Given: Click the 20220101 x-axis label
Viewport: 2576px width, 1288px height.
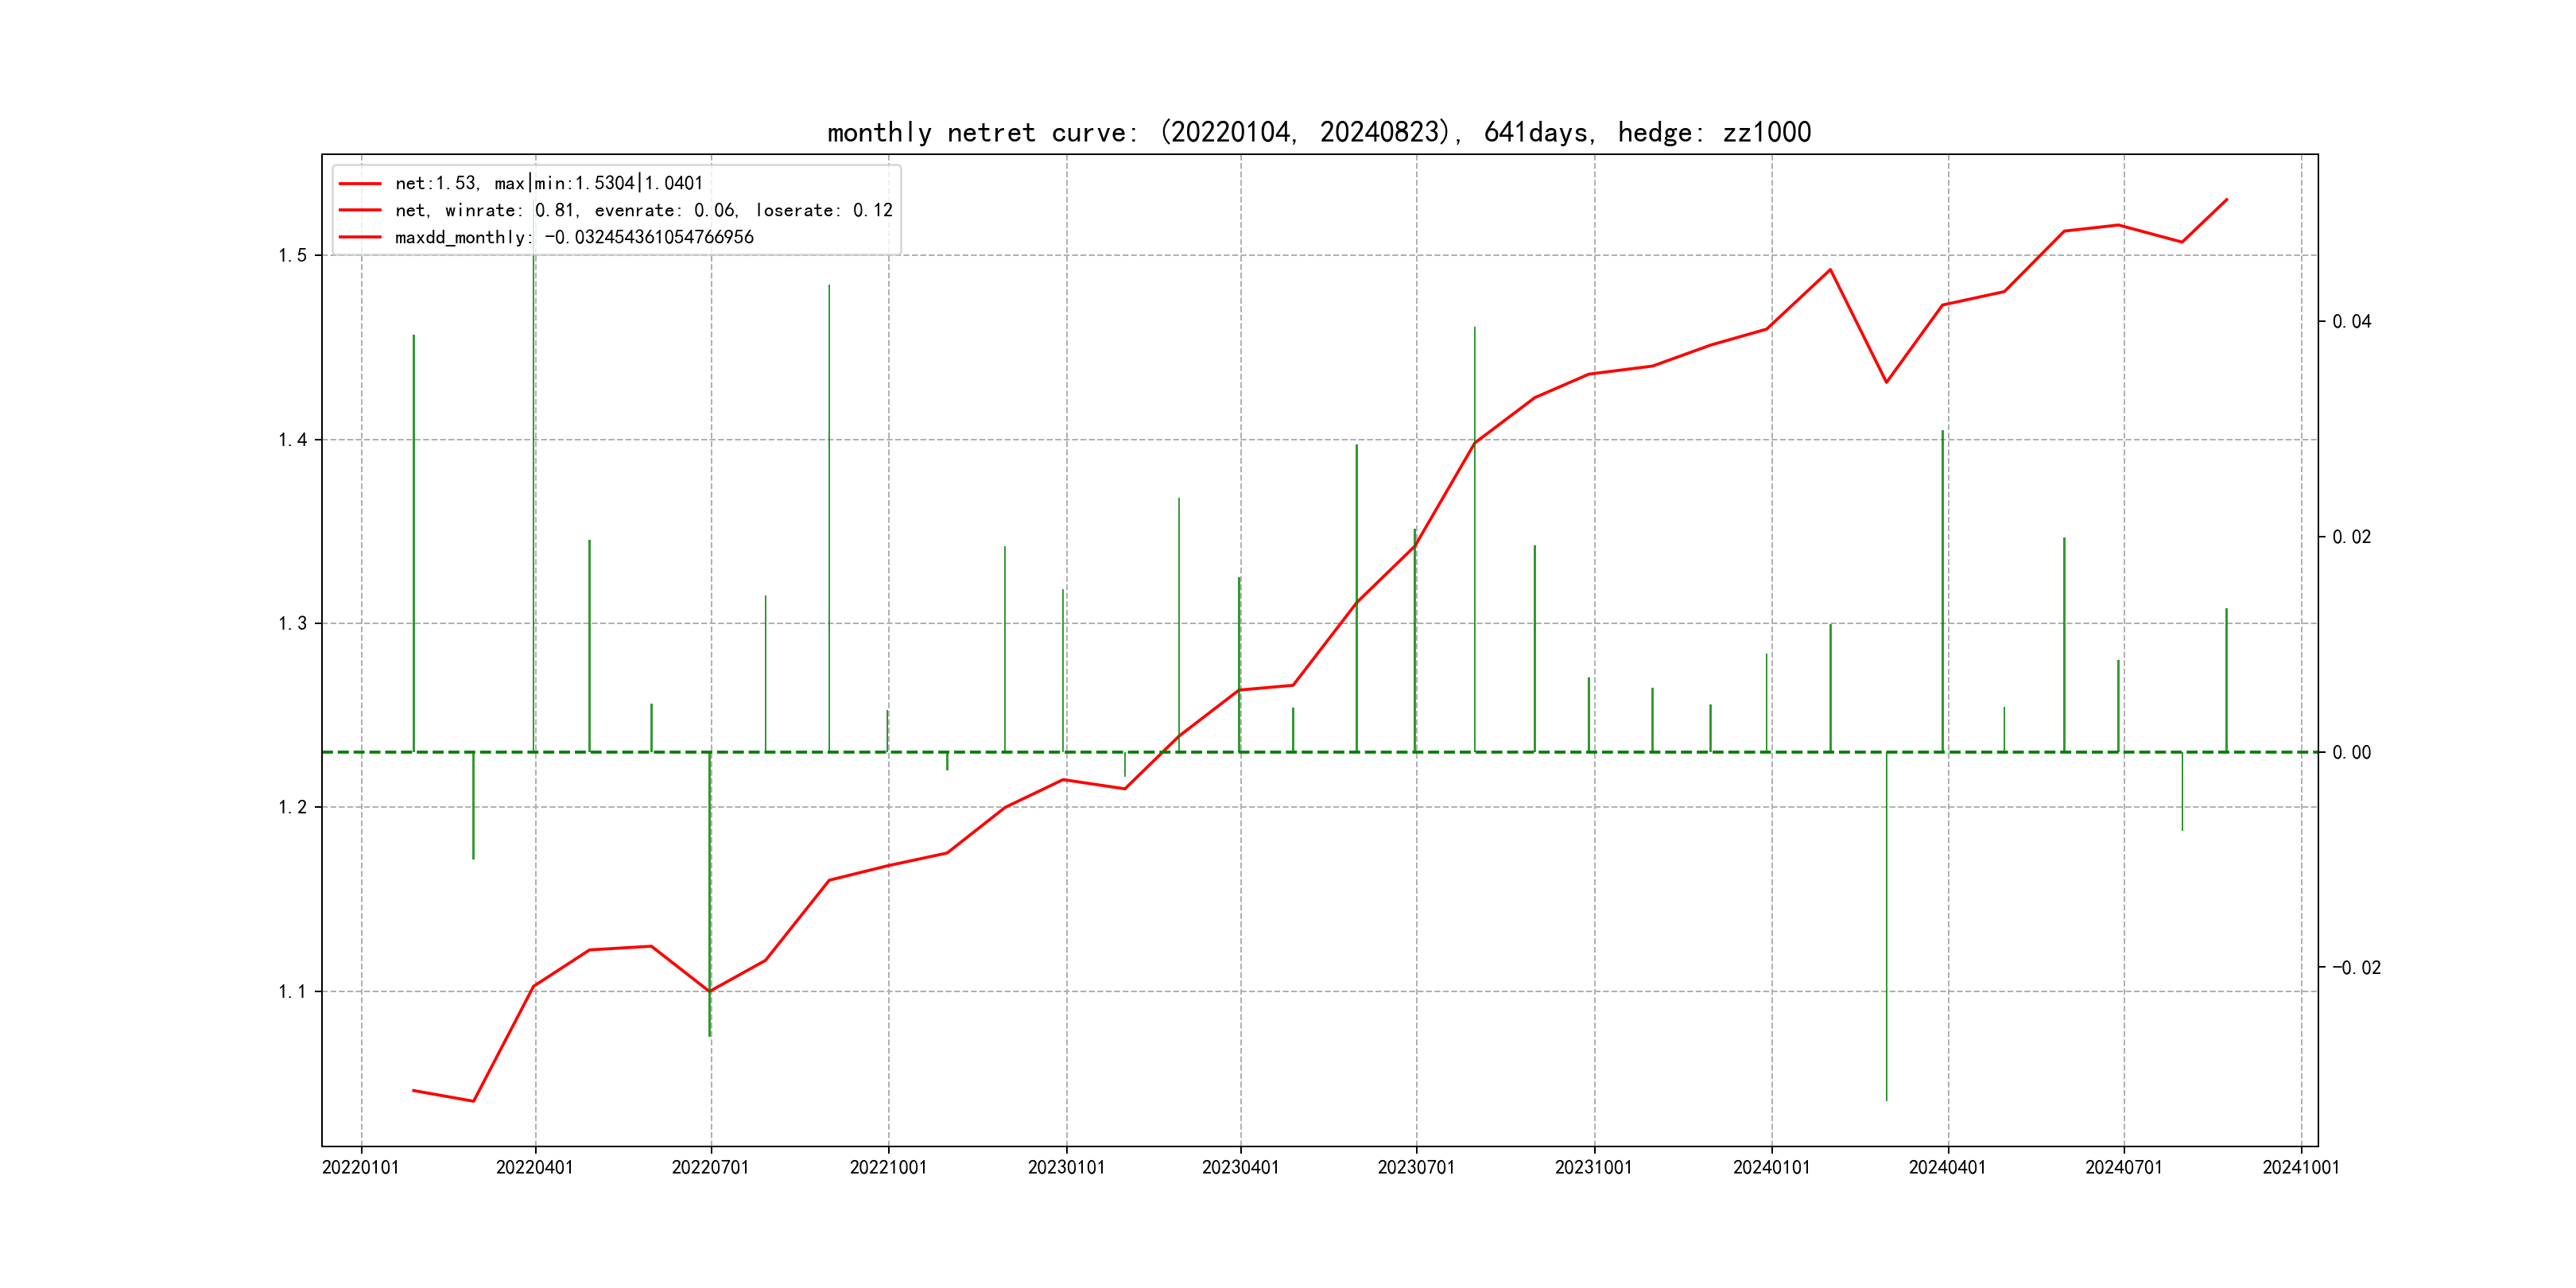Looking at the screenshot, I should (x=360, y=1167).
